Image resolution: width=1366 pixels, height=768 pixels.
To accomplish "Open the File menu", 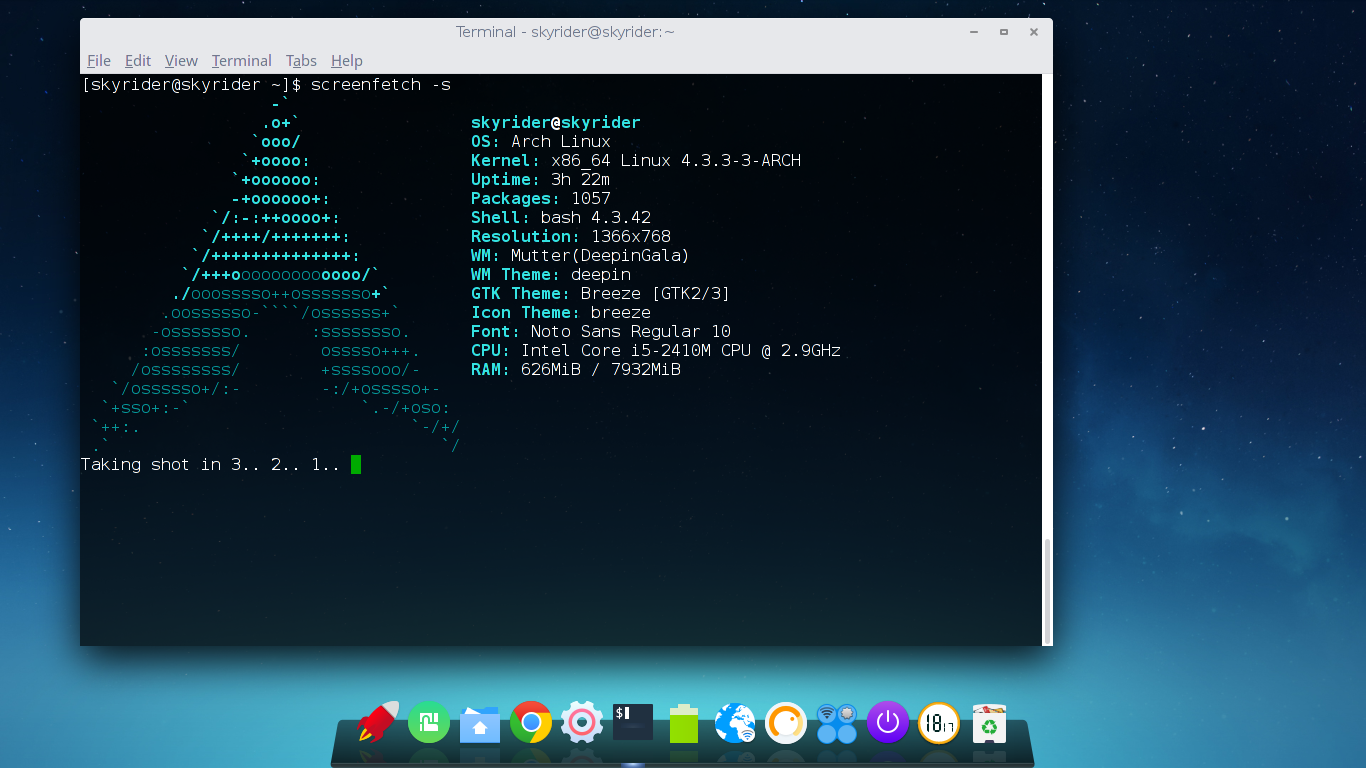I will click(99, 61).
